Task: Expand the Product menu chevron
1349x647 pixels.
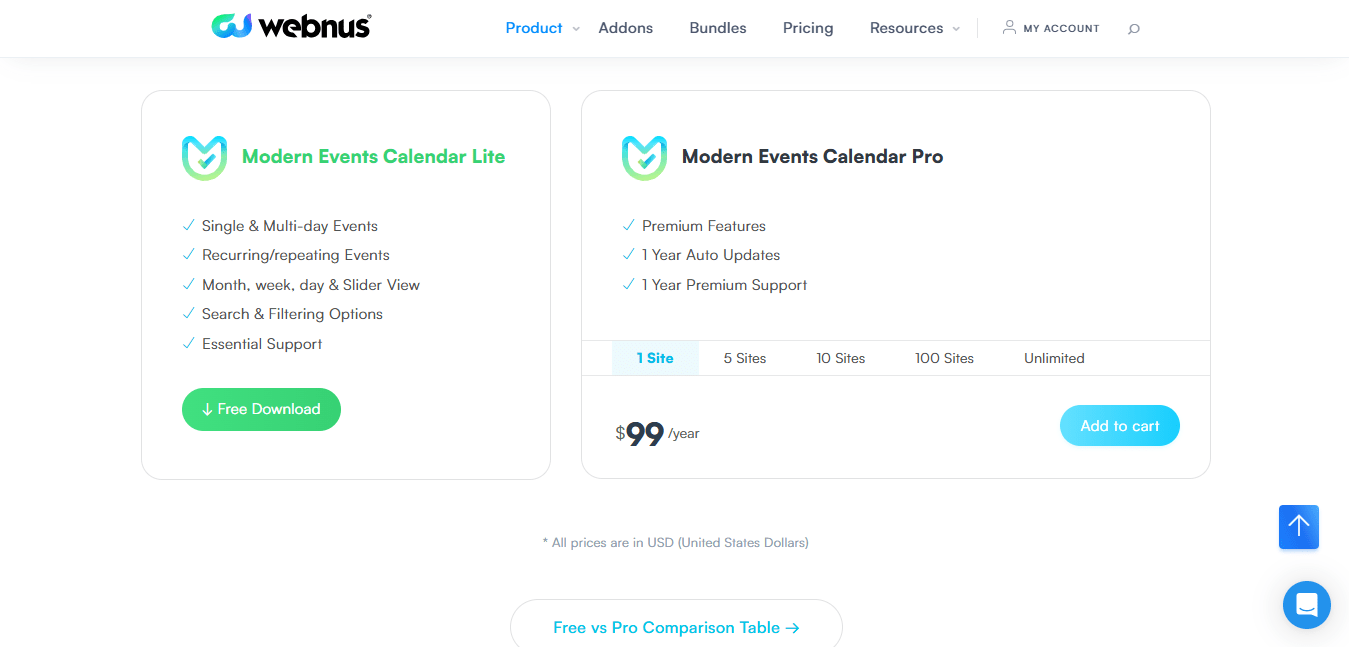Action: tap(576, 29)
